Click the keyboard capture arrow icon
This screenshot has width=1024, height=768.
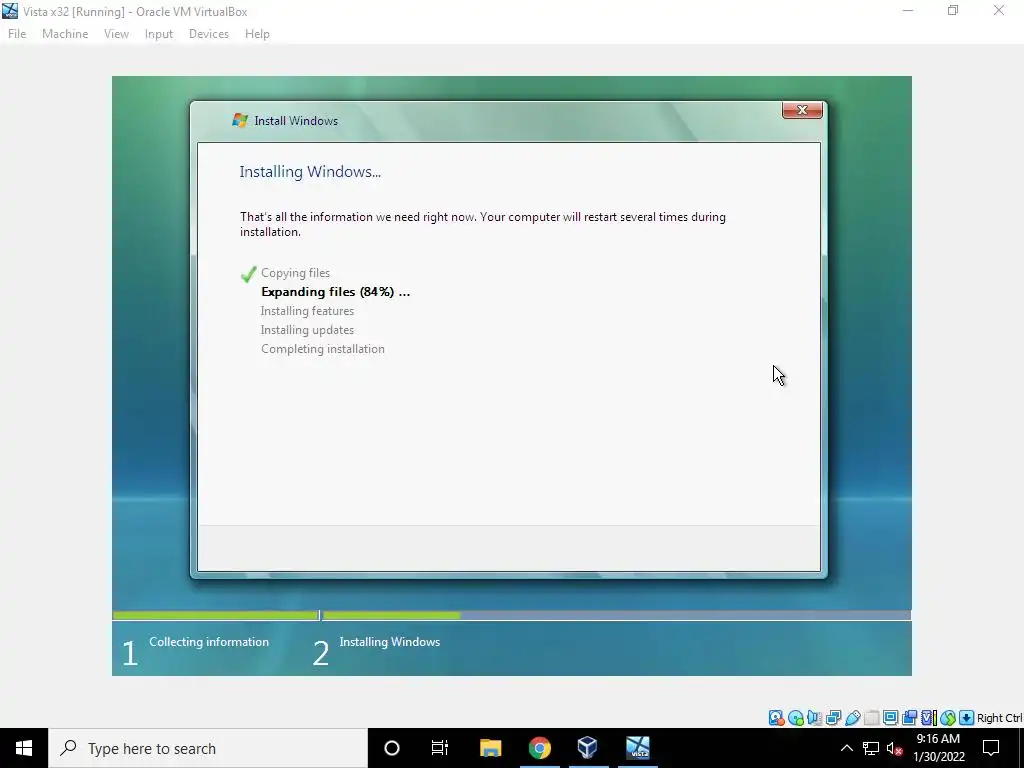click(967, 718)
